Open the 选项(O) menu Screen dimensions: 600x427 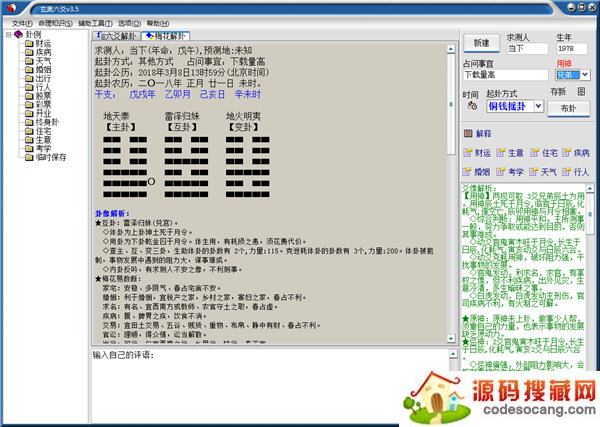(x=129, y=23)
